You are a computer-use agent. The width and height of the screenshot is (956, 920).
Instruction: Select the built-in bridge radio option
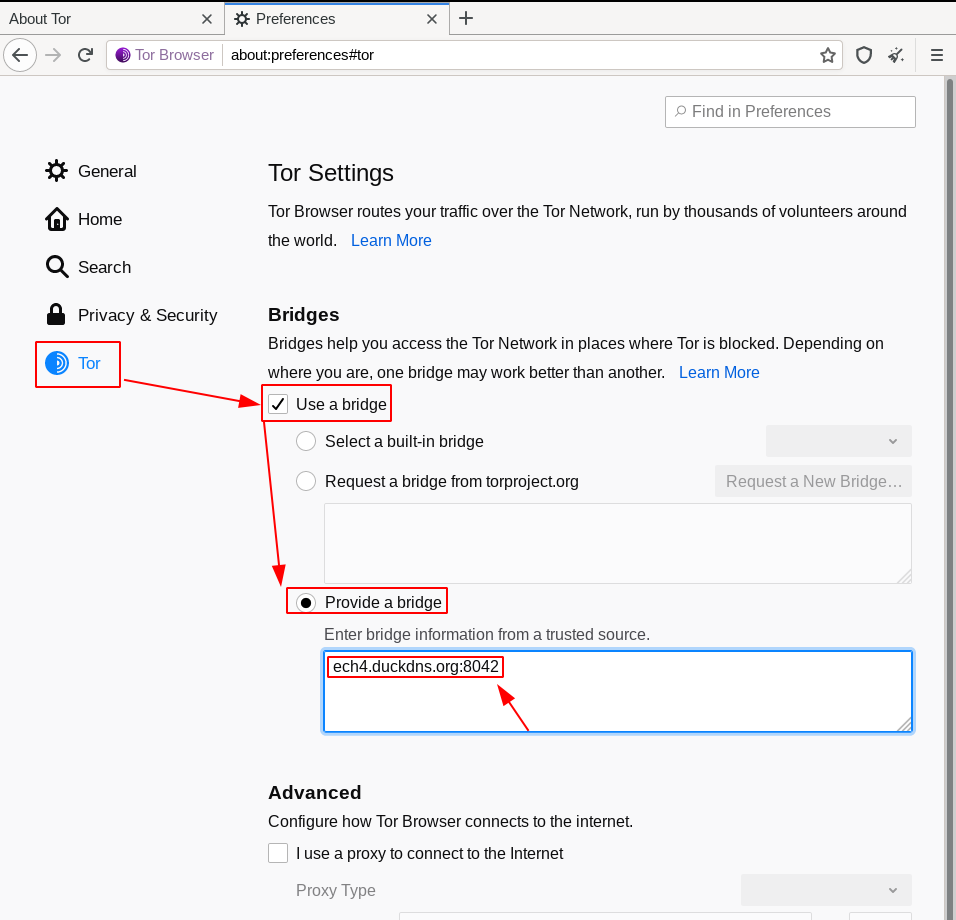click(x=306, y=441)
